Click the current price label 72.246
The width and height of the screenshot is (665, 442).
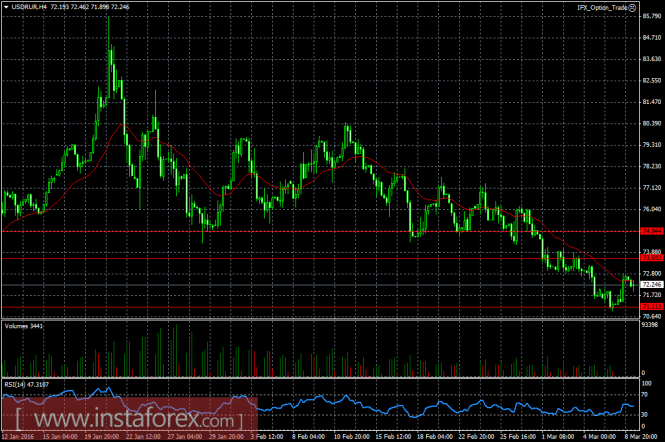[652, 285]
